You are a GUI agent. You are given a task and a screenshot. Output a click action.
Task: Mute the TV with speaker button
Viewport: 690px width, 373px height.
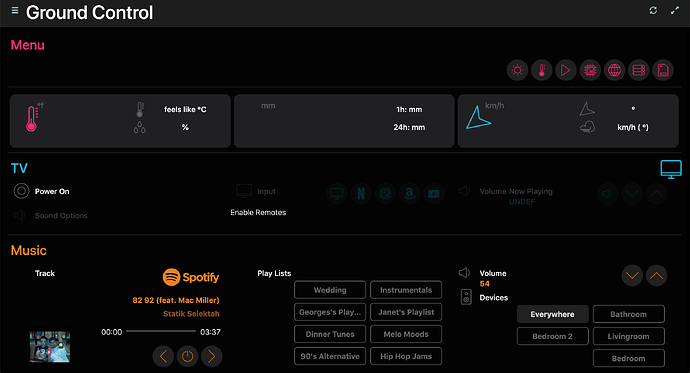coord(607,194)
